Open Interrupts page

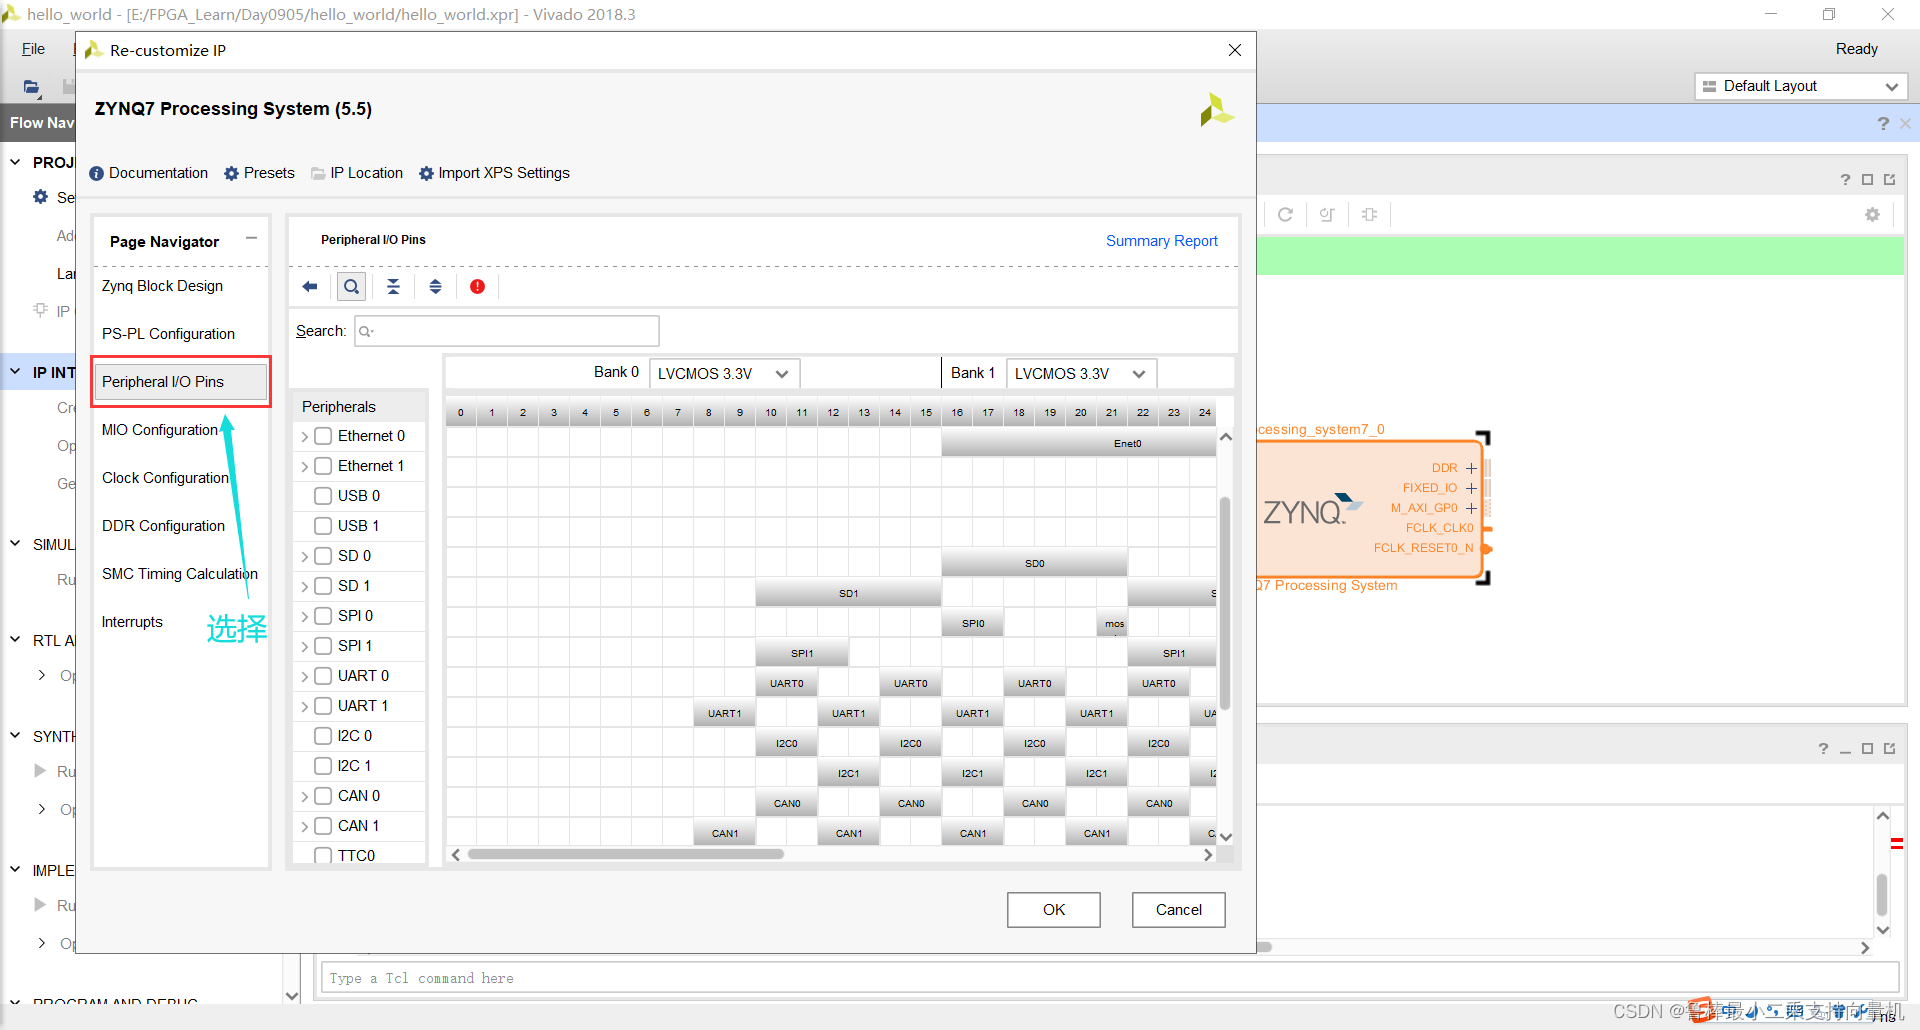click(x=132, y=622)
